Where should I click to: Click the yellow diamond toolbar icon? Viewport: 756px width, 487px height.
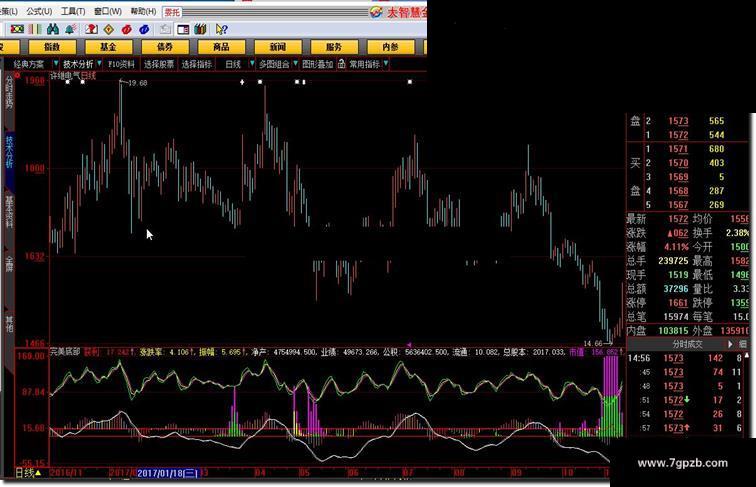coord(109,29)
